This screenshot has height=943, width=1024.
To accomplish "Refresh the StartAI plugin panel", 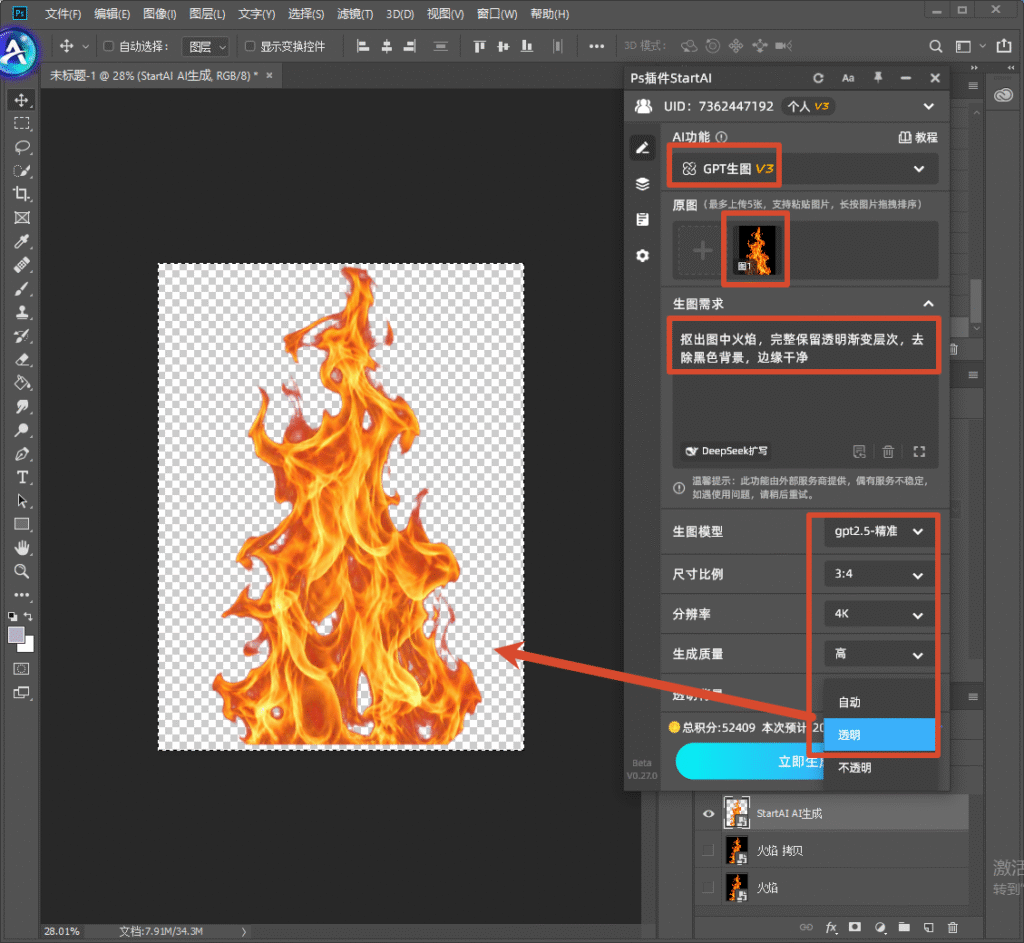I will point(818,78).
